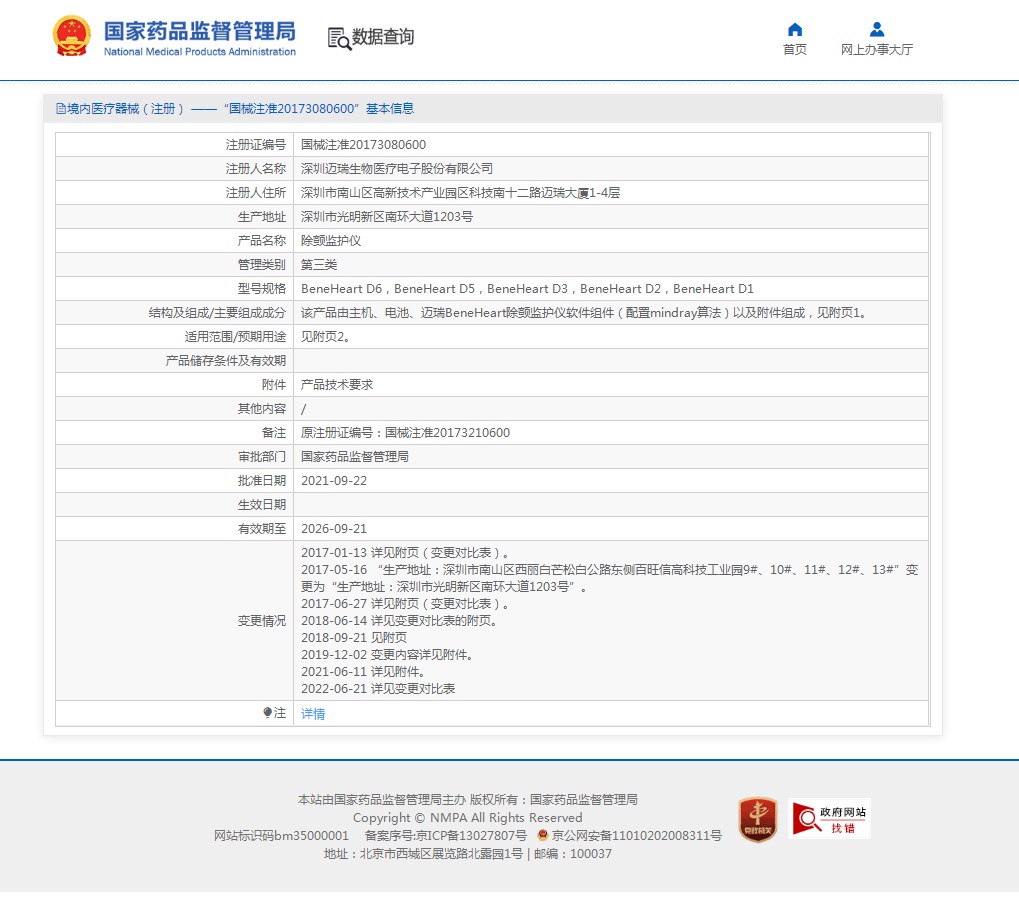Click 国家药品监督管理局 site title
Image resolution: width=1019 pixels, height=905 pixels.
click(x=200, y=31)
